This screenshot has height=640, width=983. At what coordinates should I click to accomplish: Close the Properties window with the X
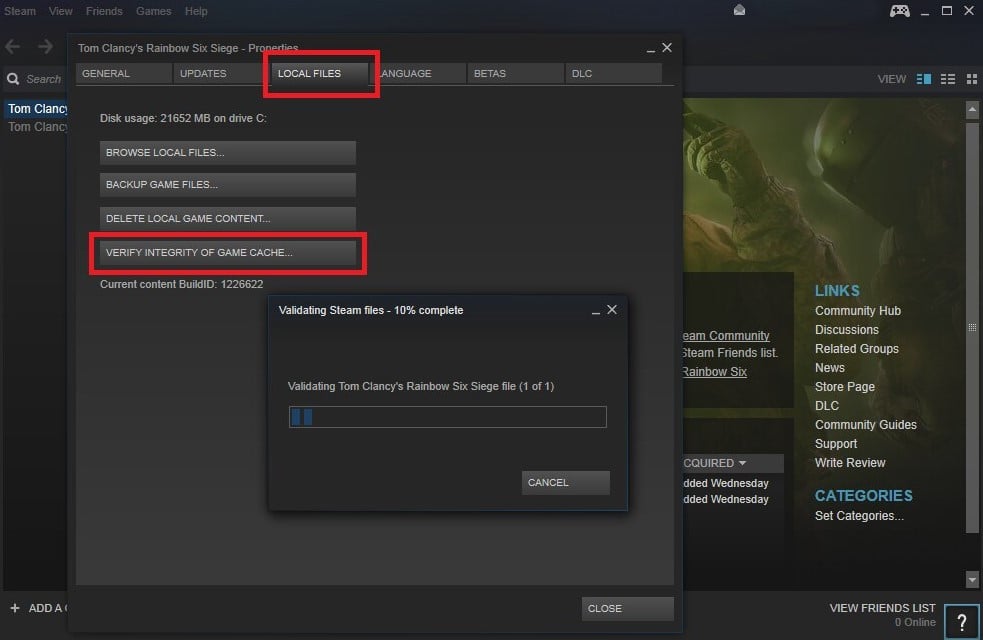point(667,48)
